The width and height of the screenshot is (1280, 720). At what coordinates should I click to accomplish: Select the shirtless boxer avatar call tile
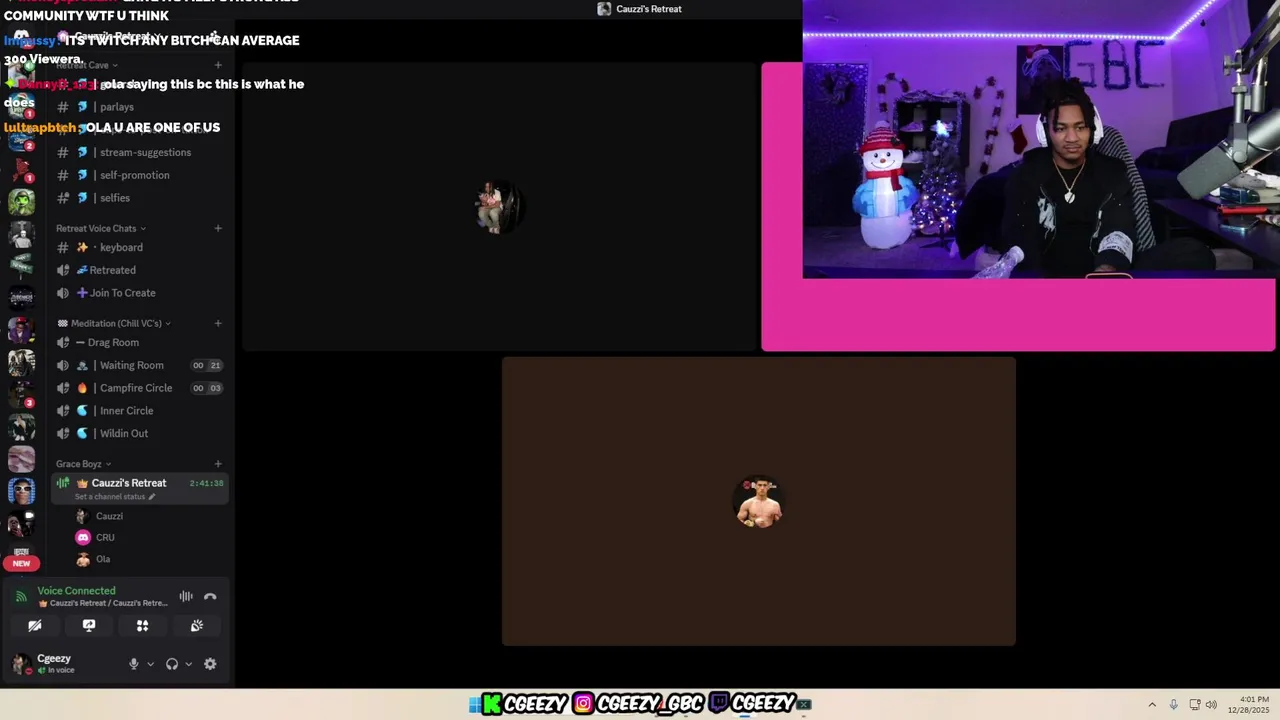click(x=759, y=501)
